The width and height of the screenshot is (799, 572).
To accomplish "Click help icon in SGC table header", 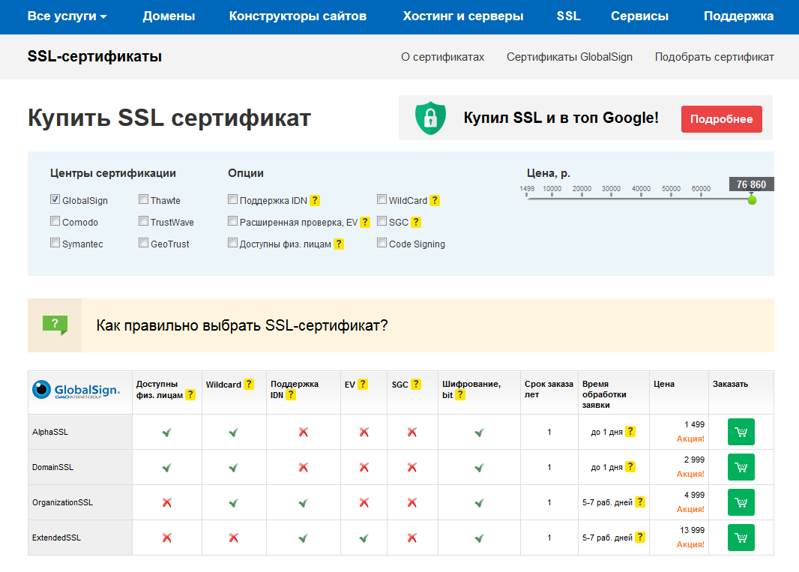I will coord(416,384).
